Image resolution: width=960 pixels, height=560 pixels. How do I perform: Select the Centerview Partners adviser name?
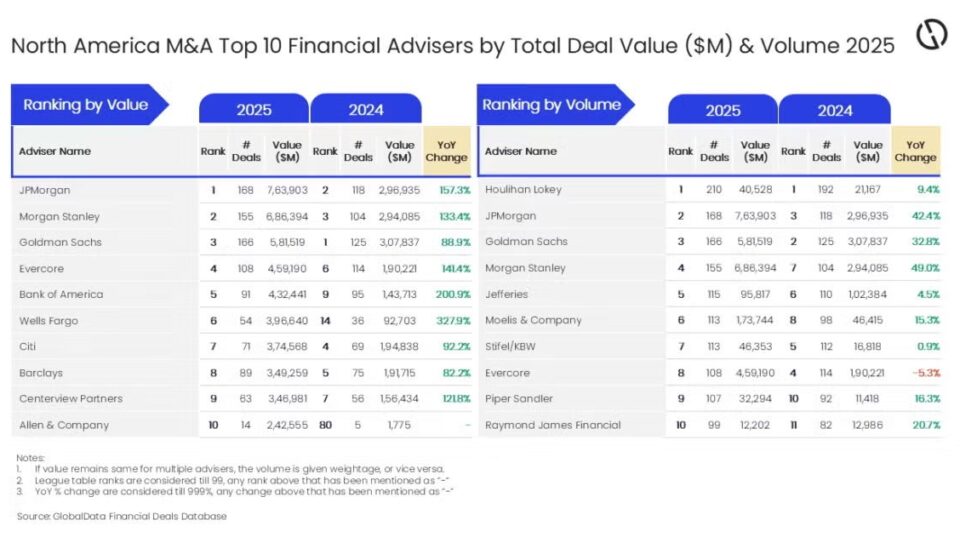(70, 398)
